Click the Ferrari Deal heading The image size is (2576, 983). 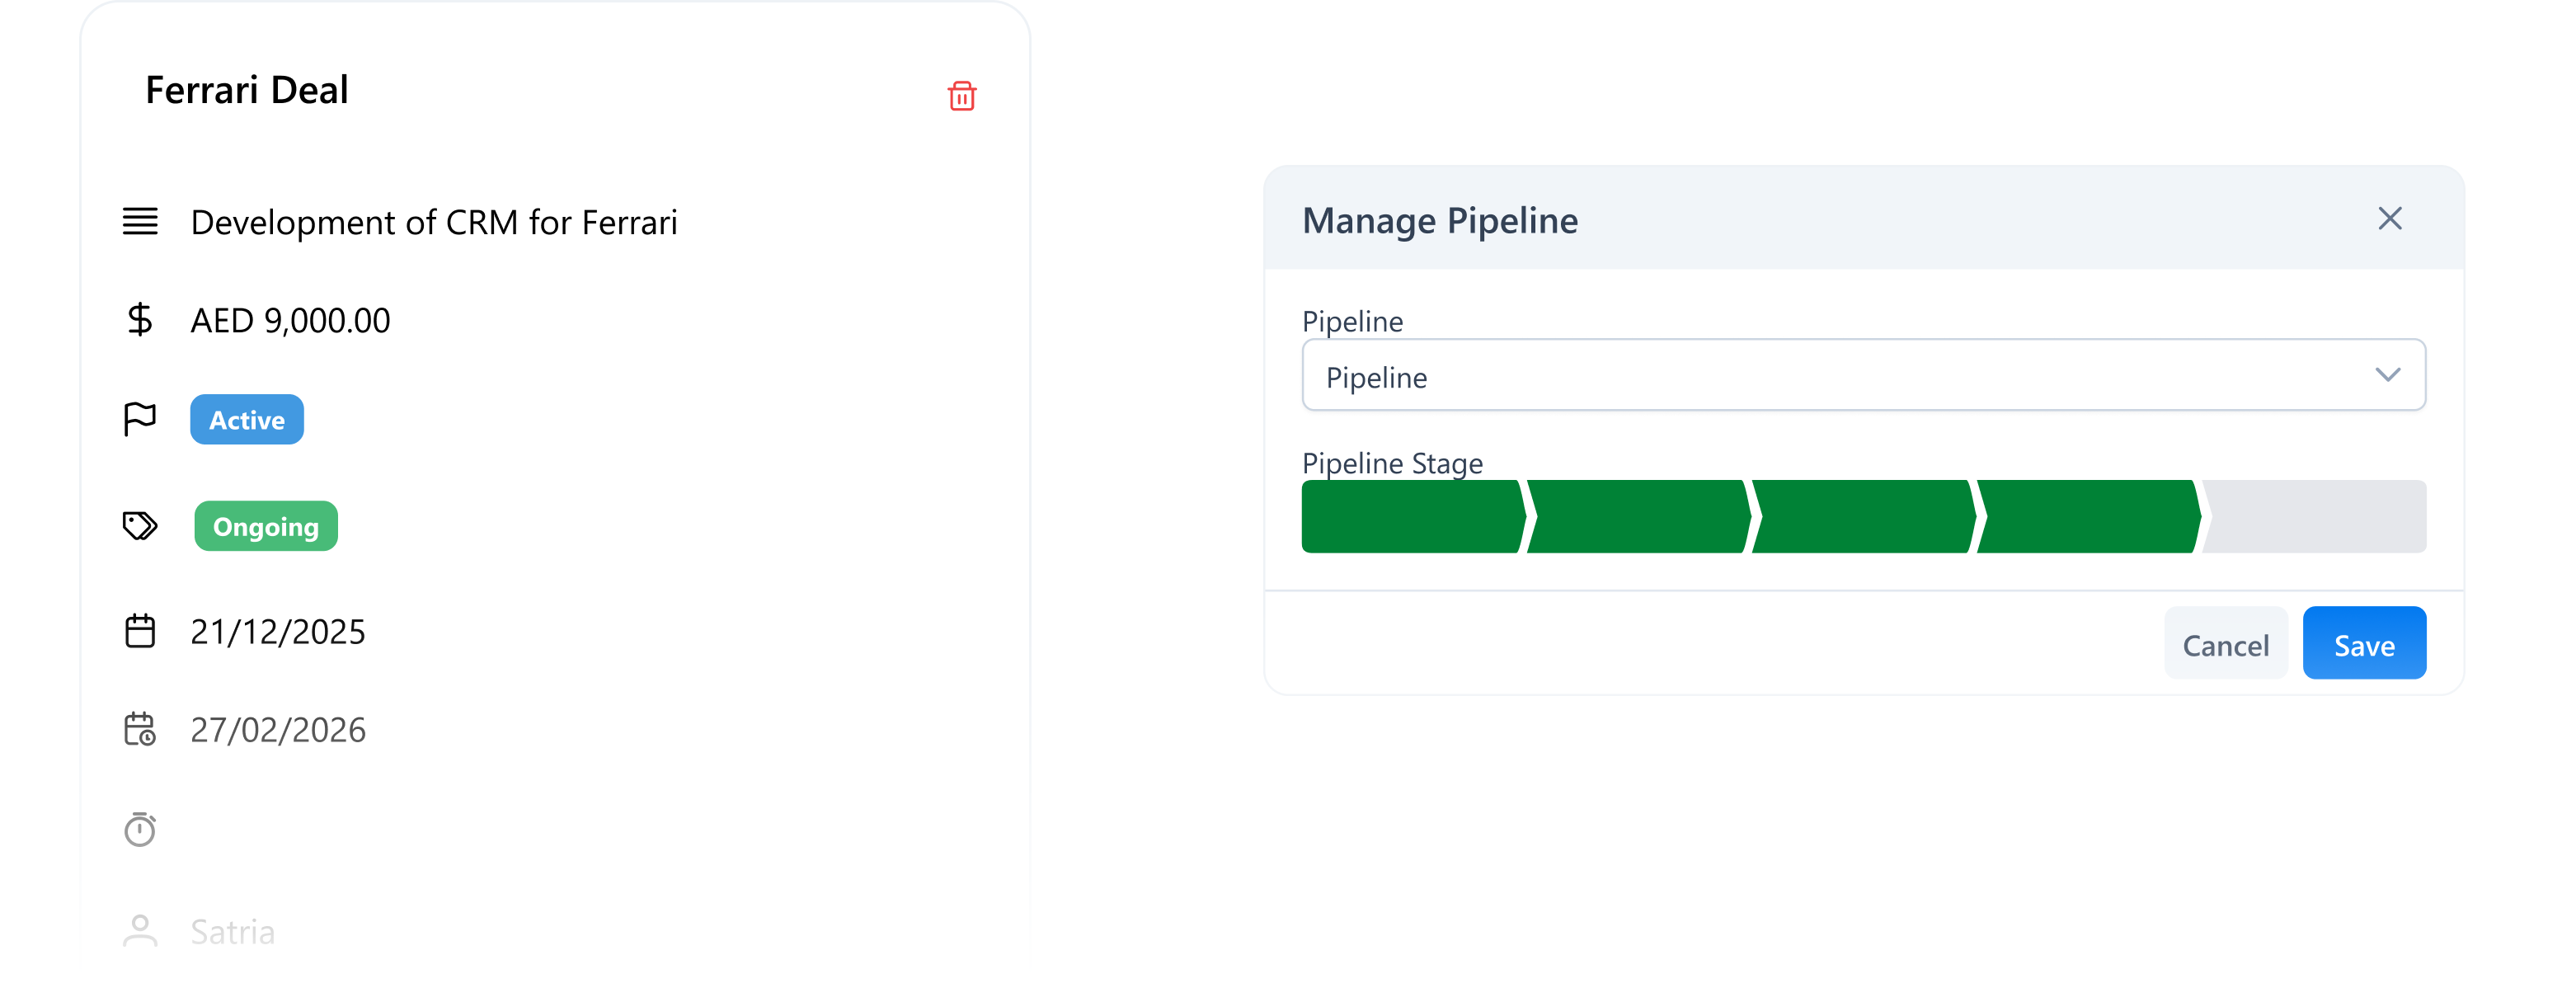[247, 89]
